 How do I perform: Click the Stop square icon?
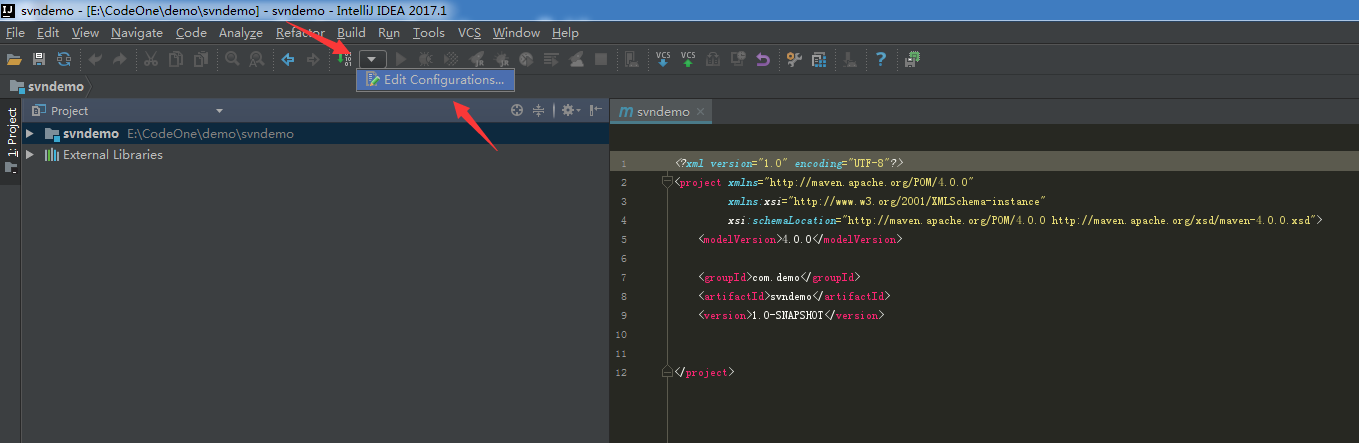601,59
